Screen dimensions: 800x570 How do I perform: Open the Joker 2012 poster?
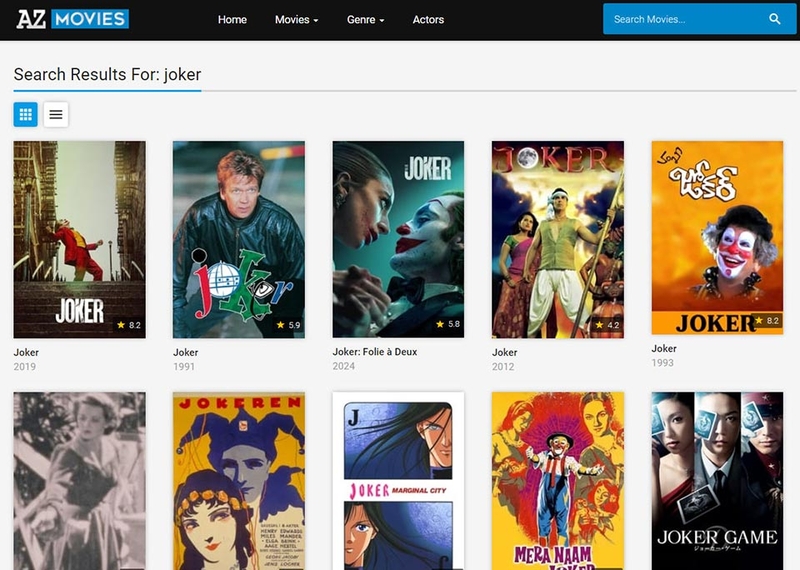[558, 239]
